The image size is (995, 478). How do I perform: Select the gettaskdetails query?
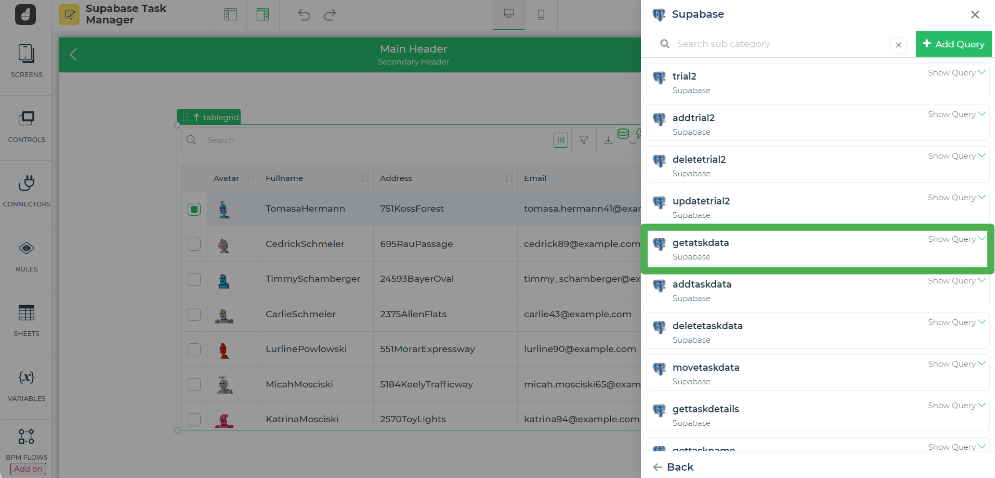click(x=817, y=415)
